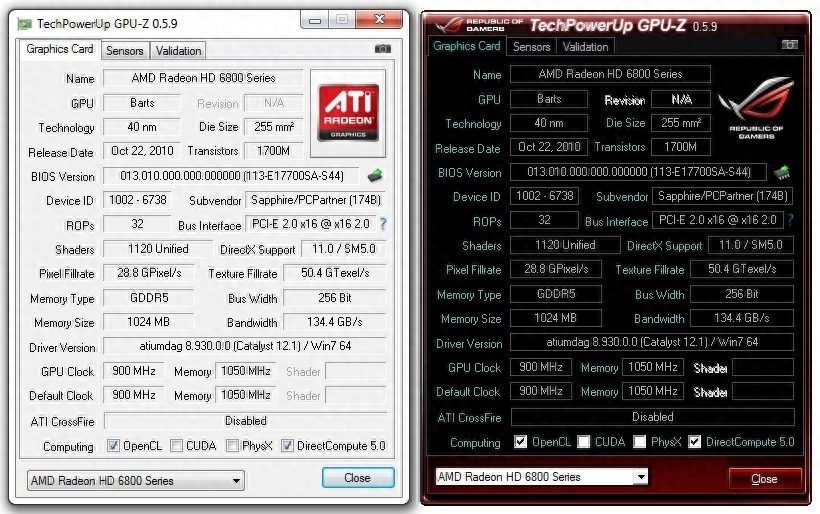Click the Driver Version field in the left window
The image size is (820, 514).
coord(245,346)
